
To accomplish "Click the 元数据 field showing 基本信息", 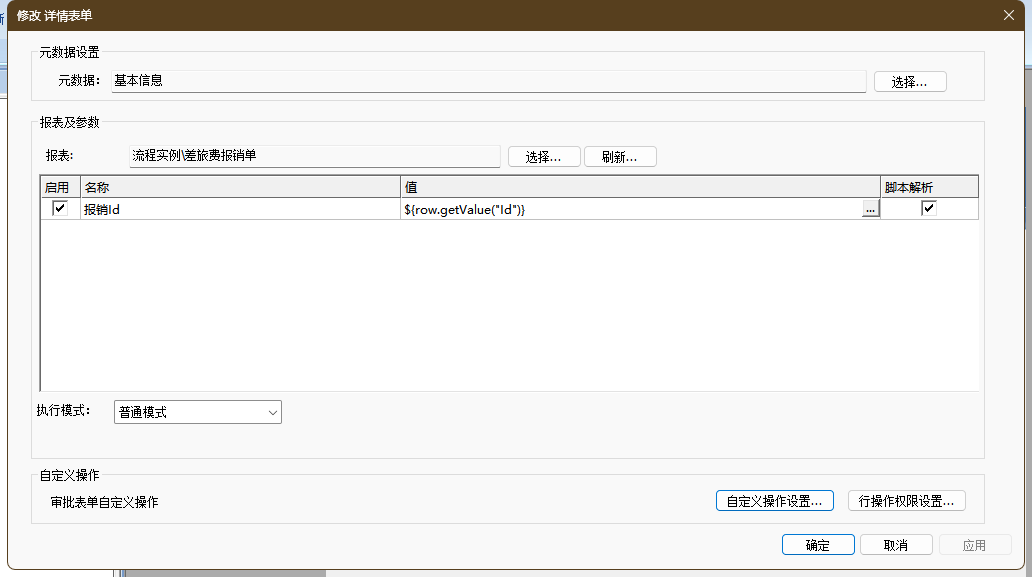I will coord(487,81).
